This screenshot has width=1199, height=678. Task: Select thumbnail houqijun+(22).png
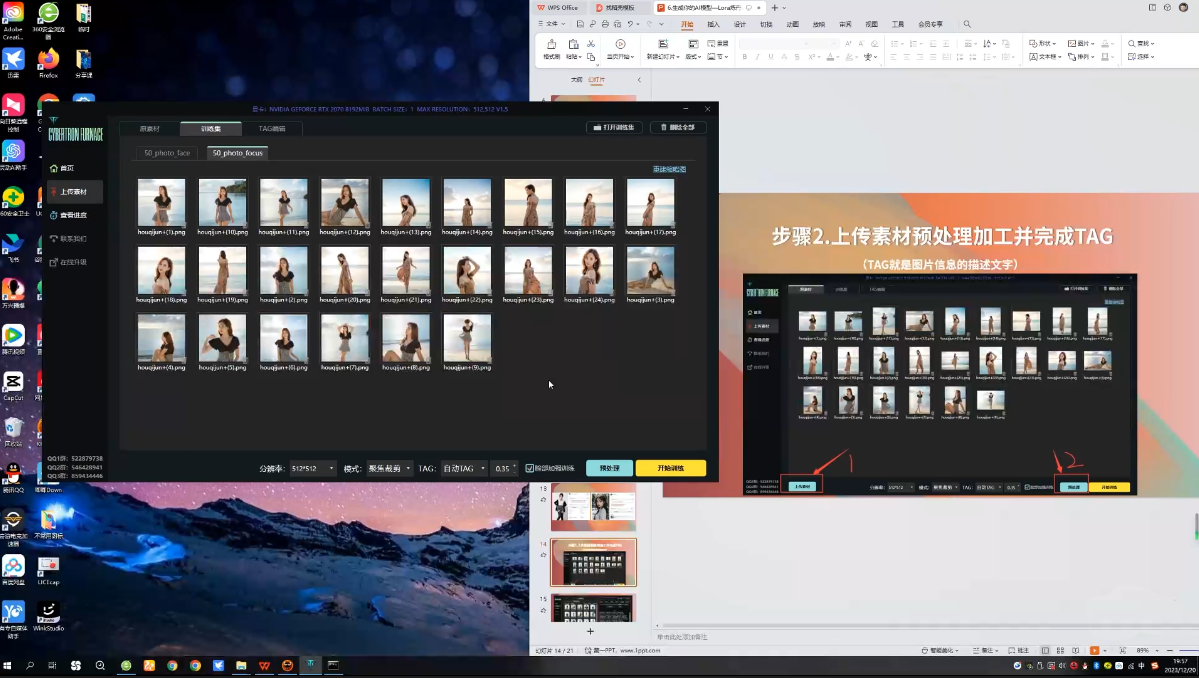[x=467, y=274]
